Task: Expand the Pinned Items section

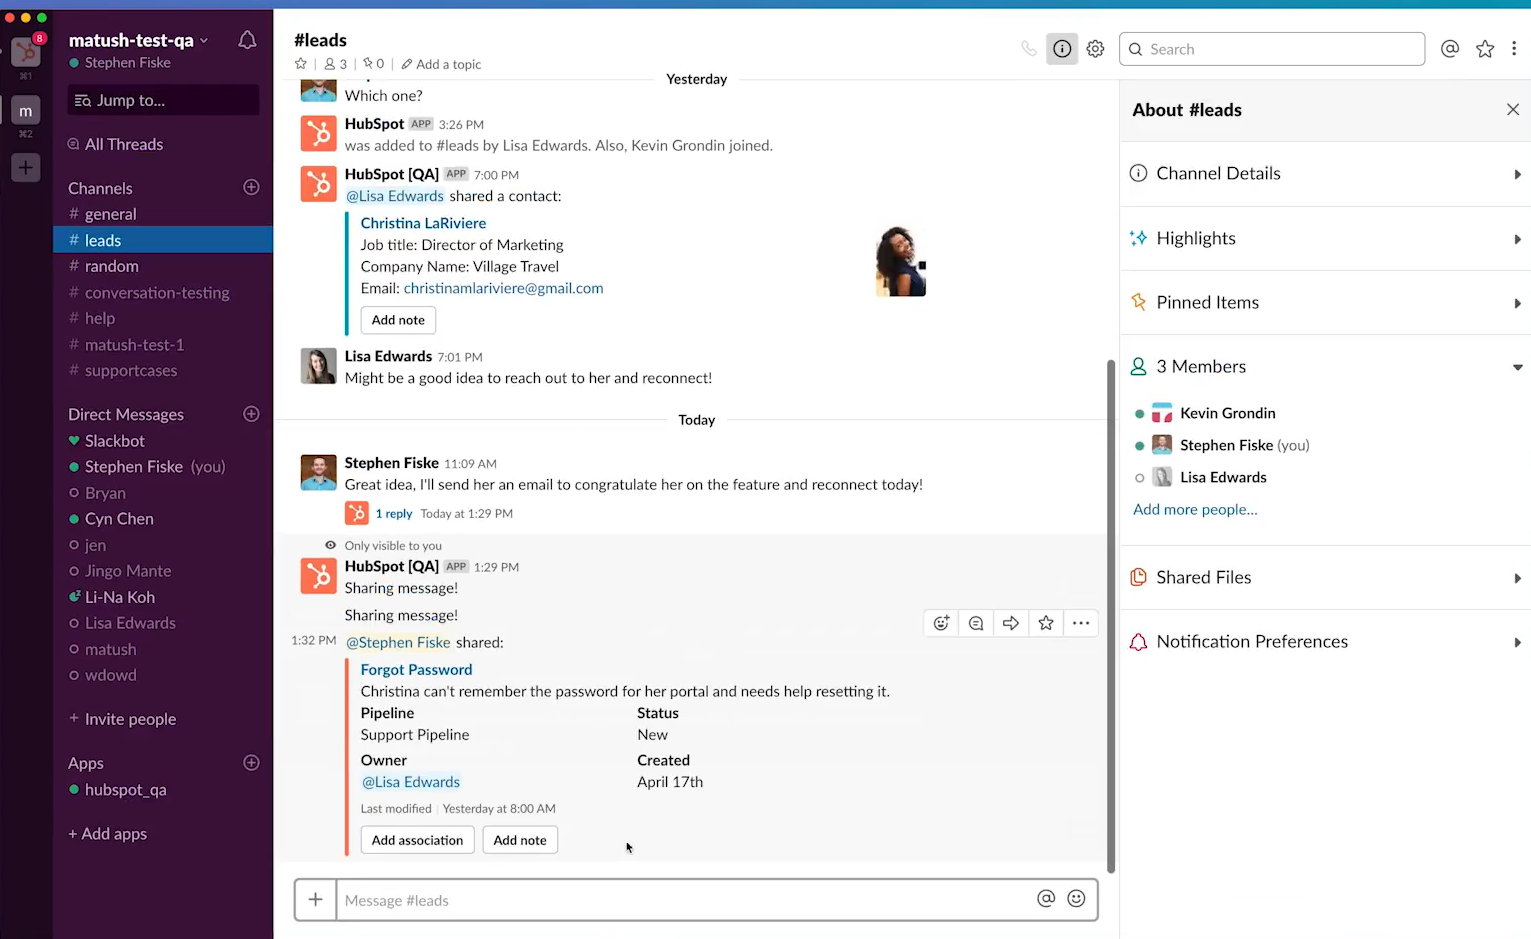Action: (x=1325, y=302)
